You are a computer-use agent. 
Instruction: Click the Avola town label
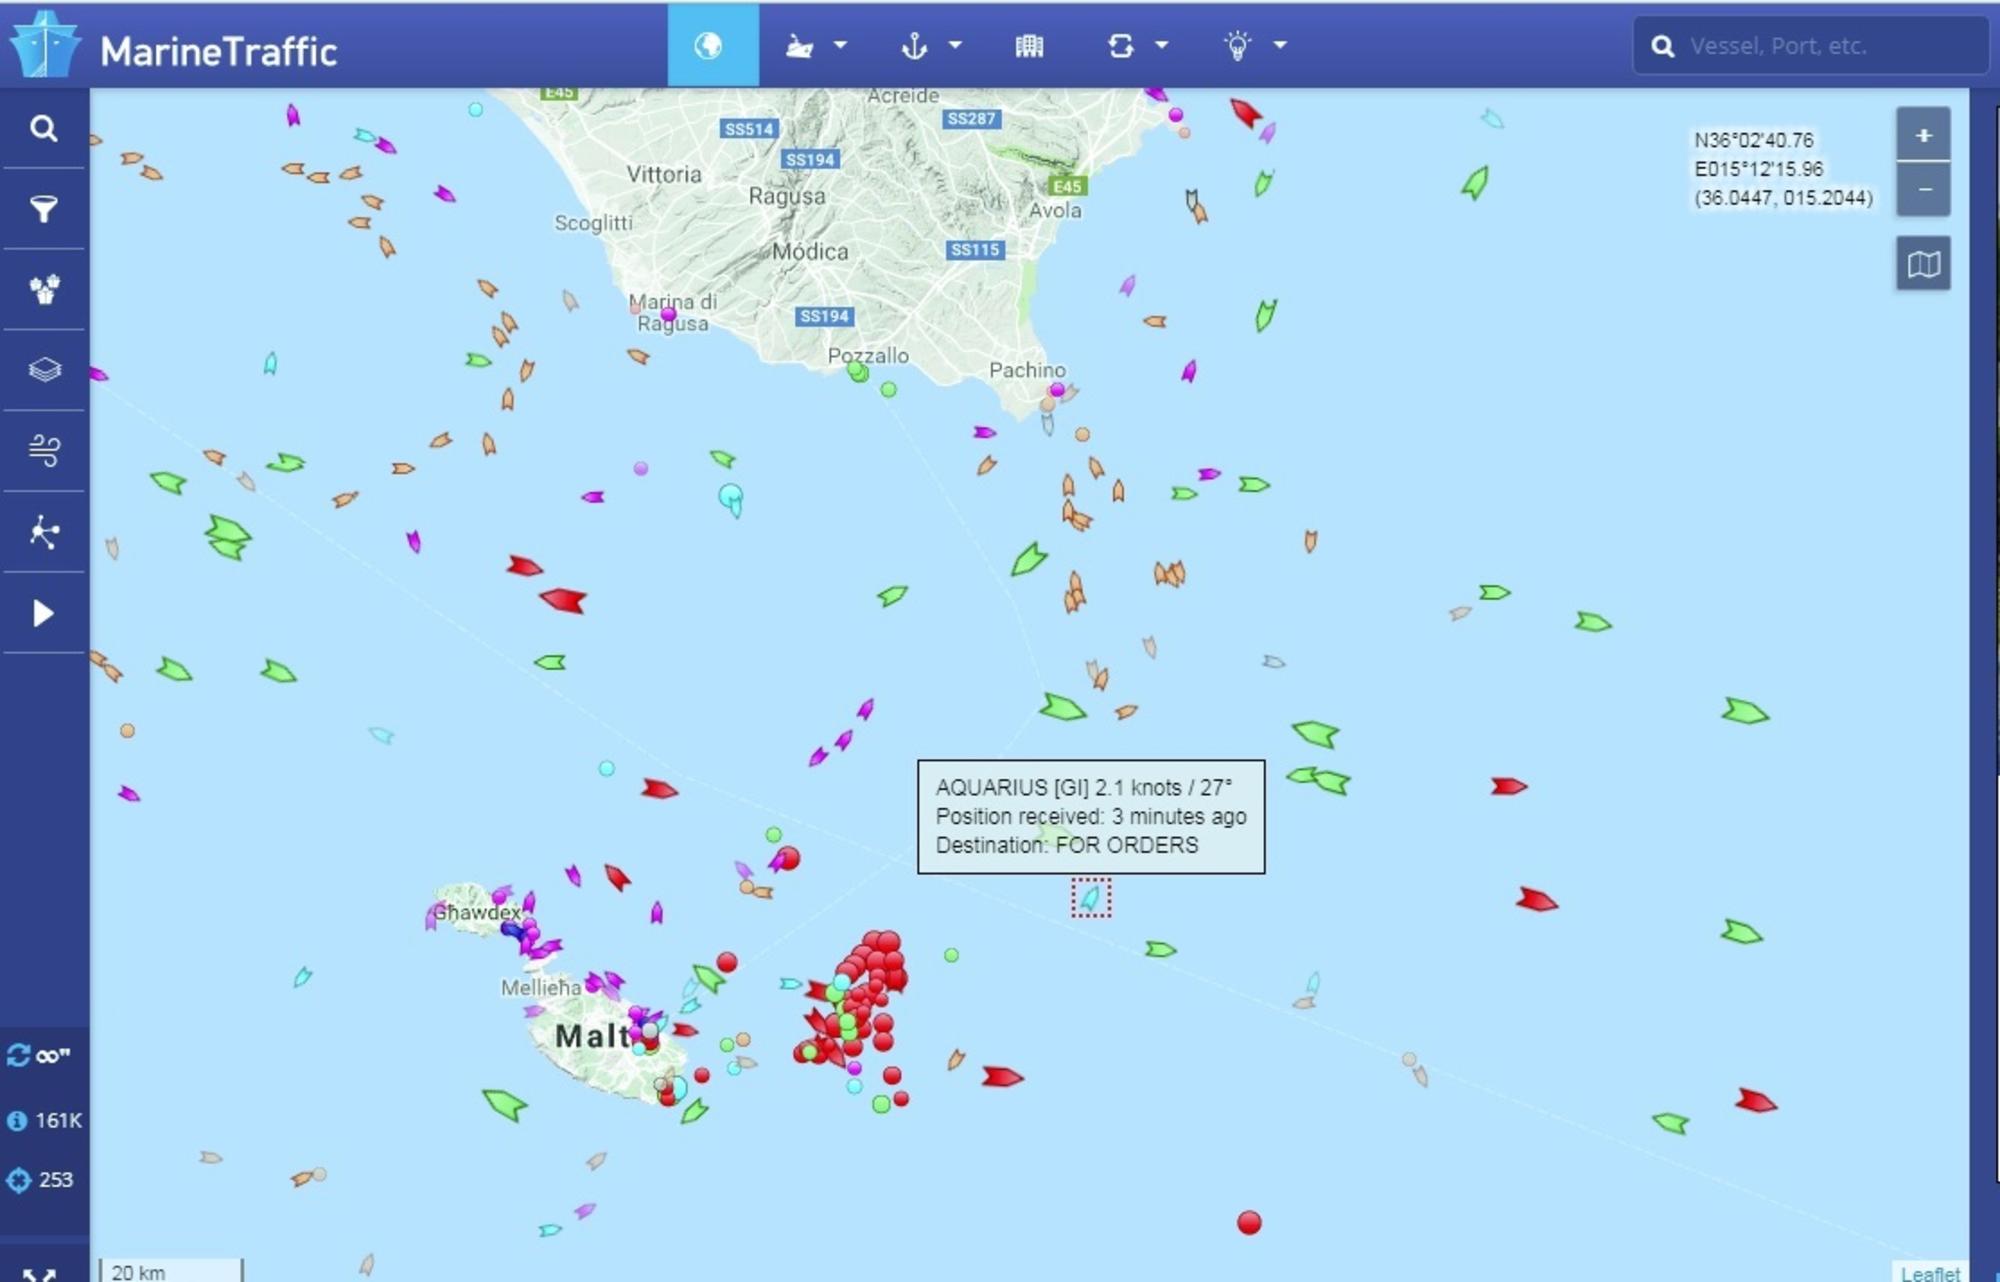[1055, 210]
